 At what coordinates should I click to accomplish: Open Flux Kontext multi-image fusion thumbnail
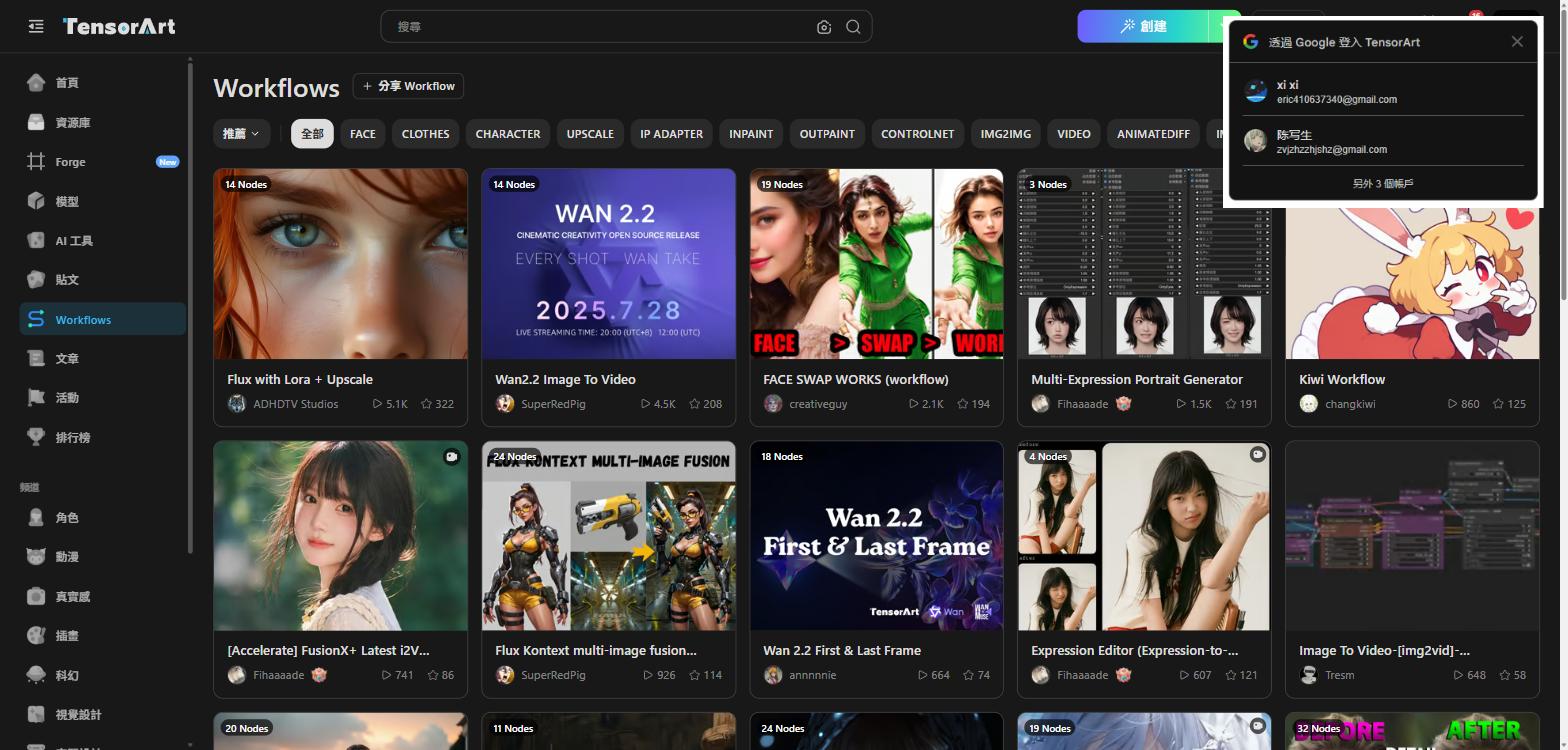coord(609,536)
